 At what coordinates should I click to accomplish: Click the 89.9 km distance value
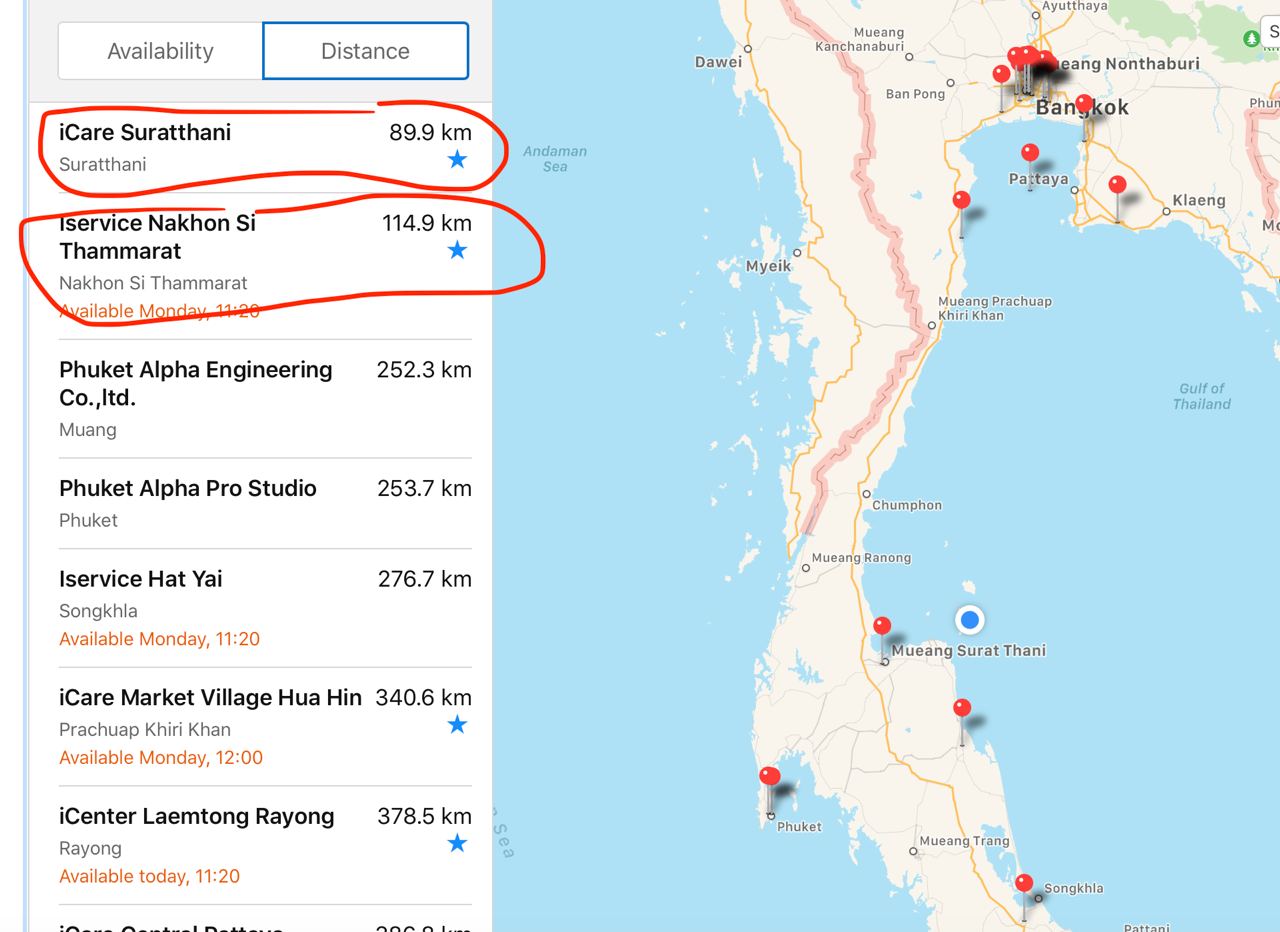(x=430, y=132)
